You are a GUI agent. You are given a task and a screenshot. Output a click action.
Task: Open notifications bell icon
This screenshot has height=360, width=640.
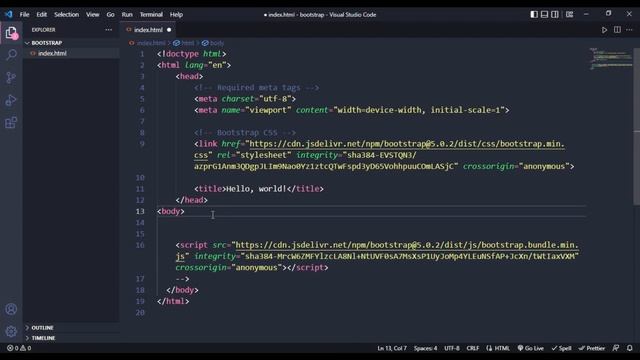pyautogui.click(x=629, y=348)
